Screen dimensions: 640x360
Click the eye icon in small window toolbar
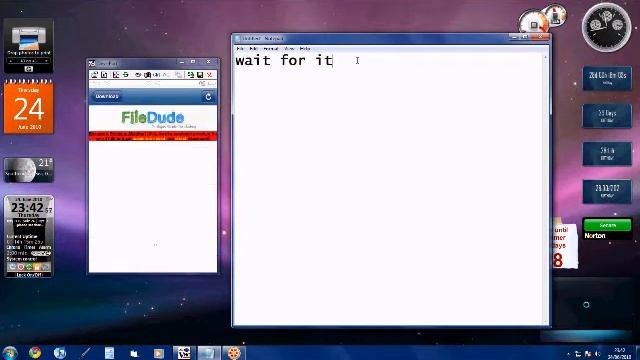pyautogui.click(x=138, y=75)
